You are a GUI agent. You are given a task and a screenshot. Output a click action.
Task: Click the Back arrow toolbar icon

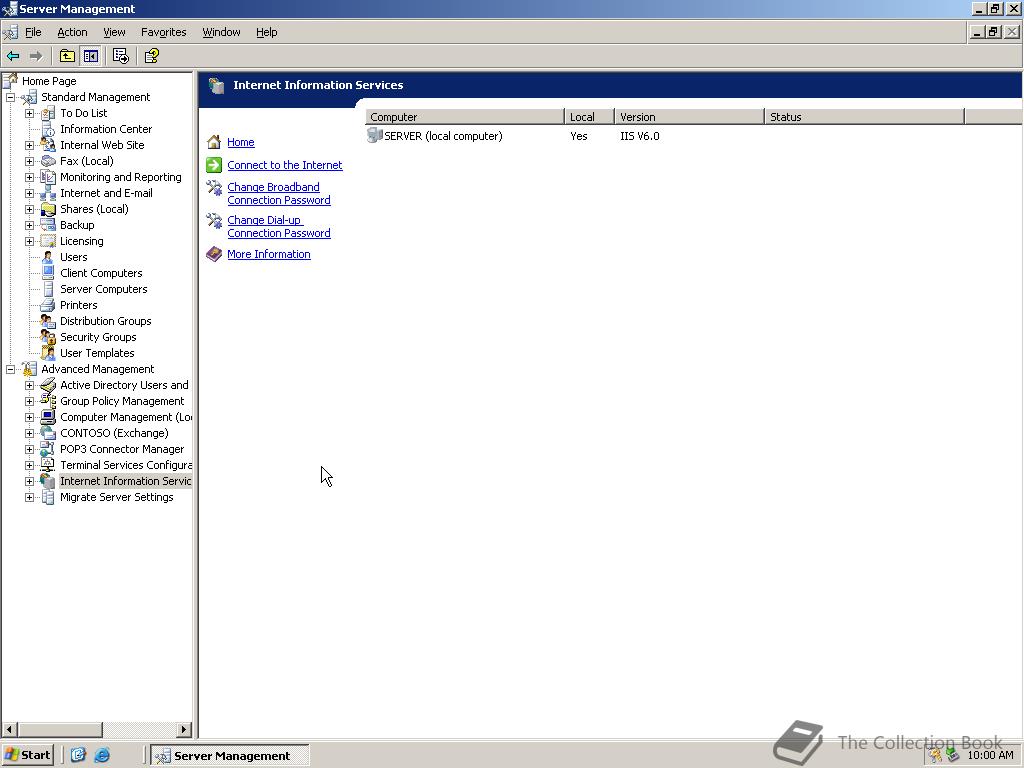[x=13, y=56]
